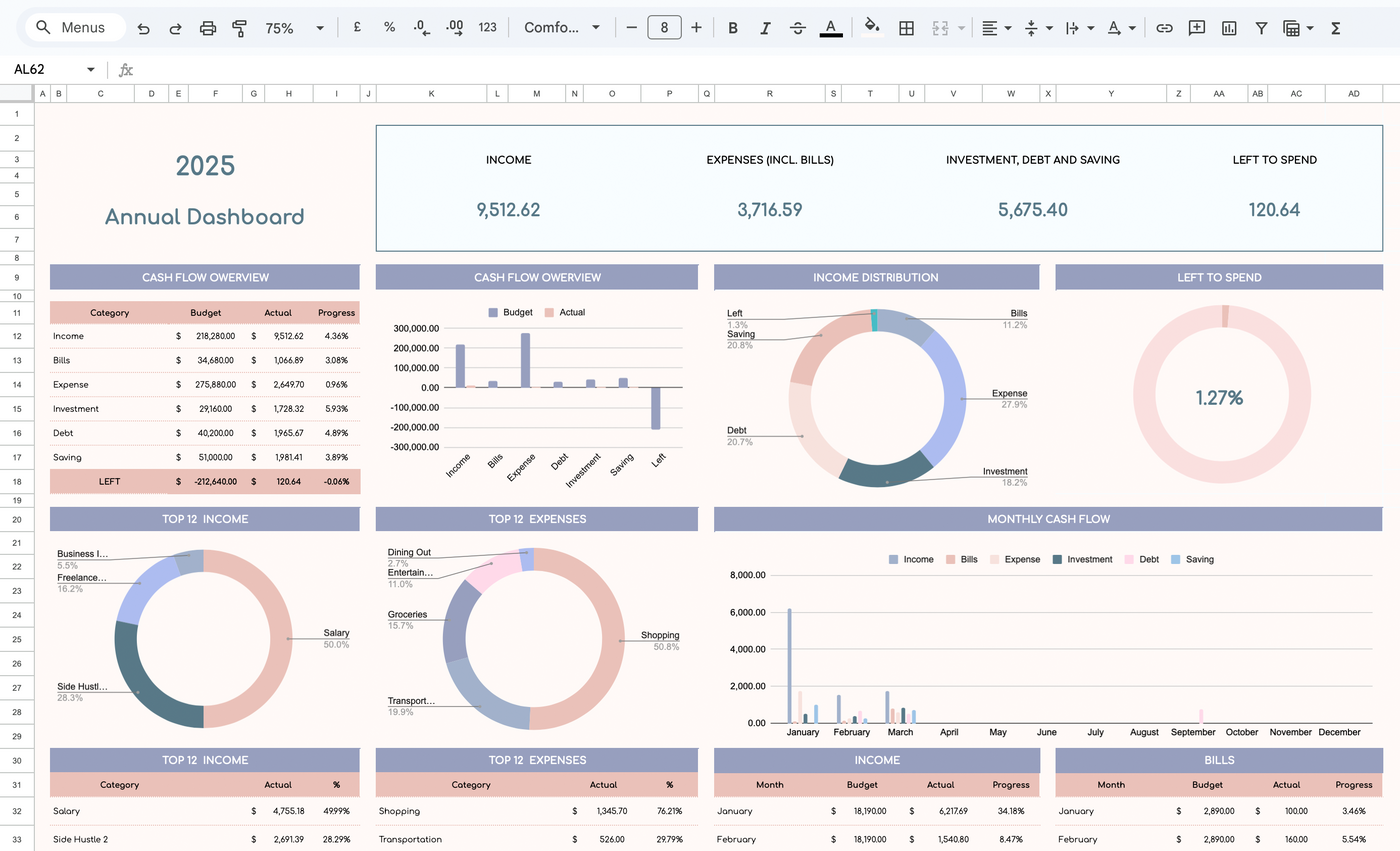This screenshot has height=851, width=1400.
Task: Insert a link with chain icon
Action: (1164, 28)
